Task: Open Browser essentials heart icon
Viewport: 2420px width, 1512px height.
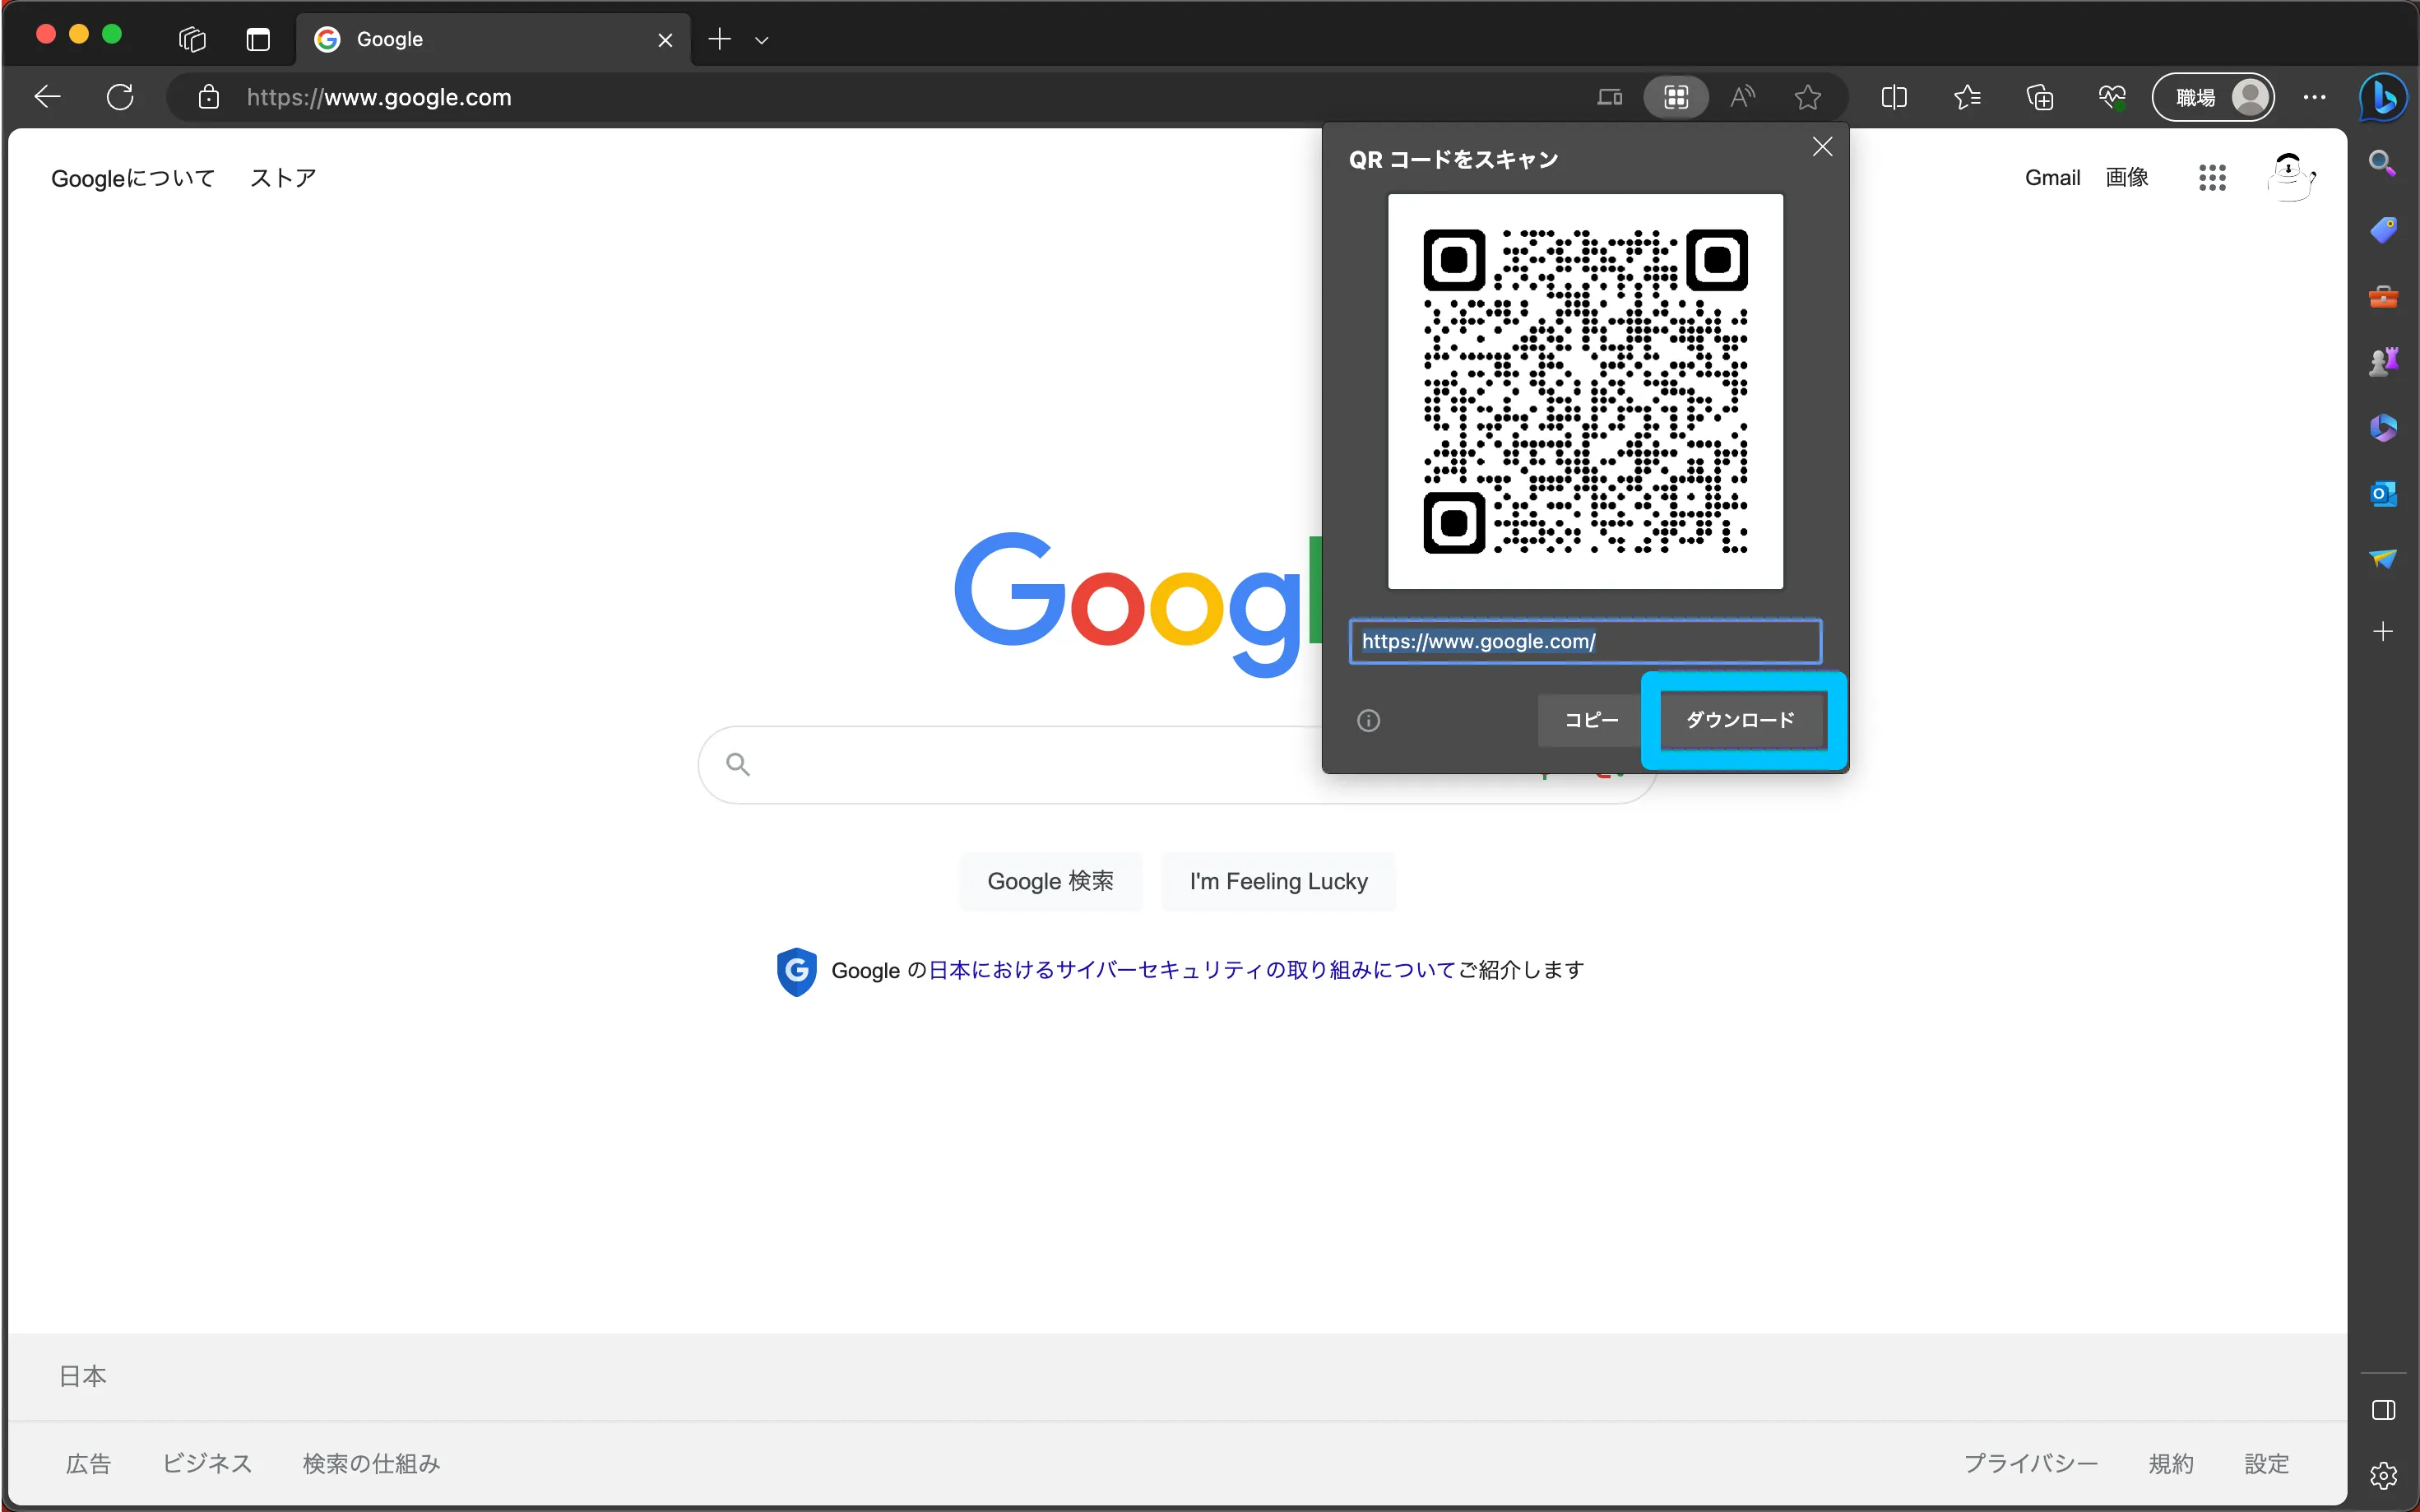Action: 2112,97
